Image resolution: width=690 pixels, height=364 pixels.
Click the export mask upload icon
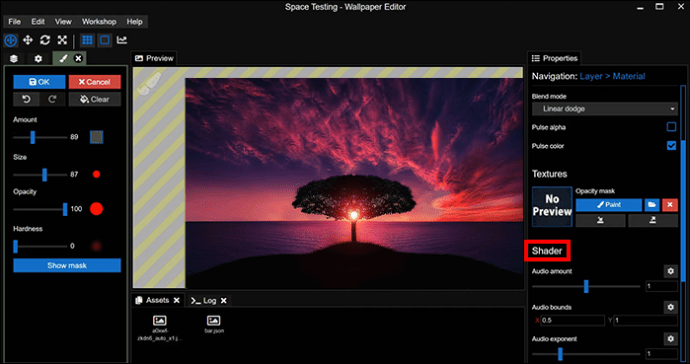tap(653, 221)
